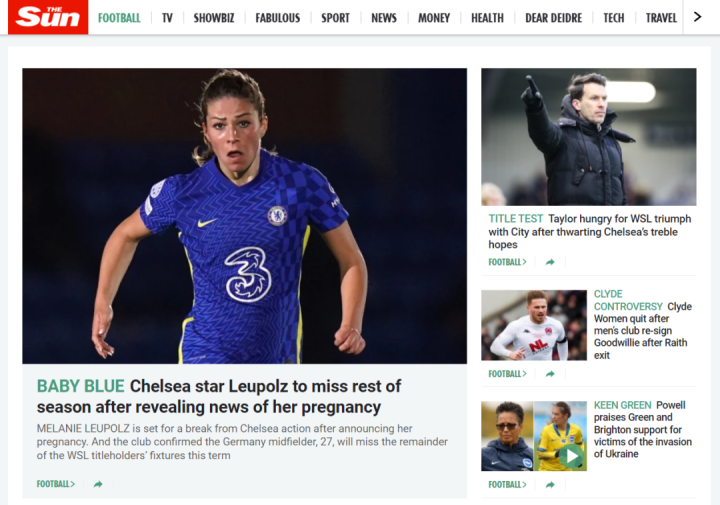
Task: Expand more navigation categories with right arrow
Action: [x=697, y=17]
